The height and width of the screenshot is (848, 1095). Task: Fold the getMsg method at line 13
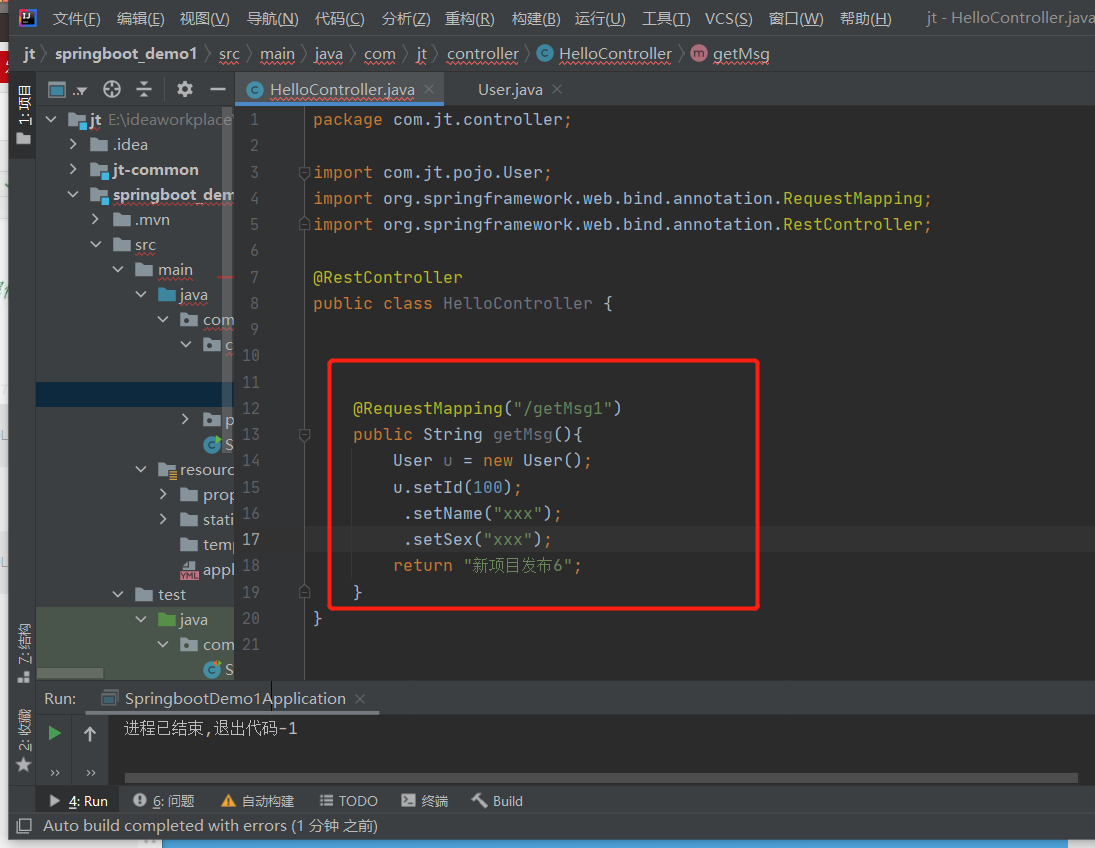point(304,435)
